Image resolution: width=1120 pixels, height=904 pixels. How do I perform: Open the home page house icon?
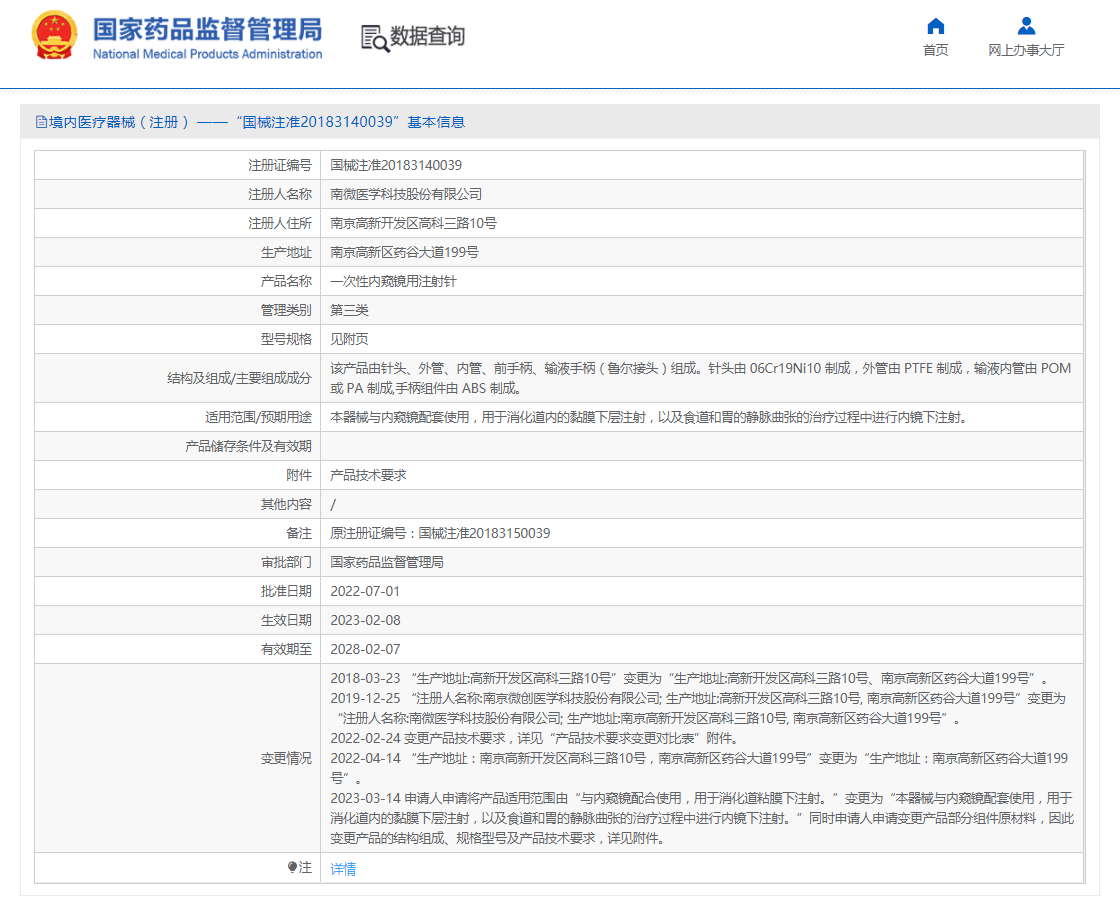click(x=935, y=26)
